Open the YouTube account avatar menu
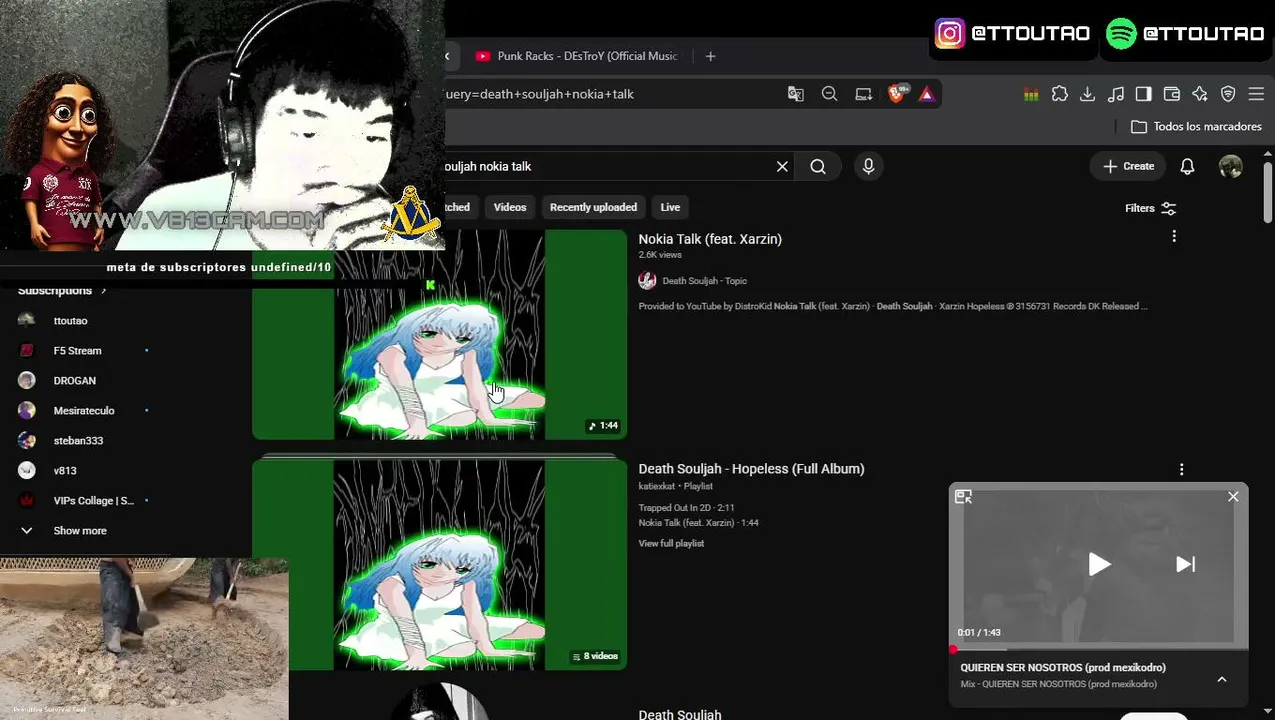 (x=1231, y=167)
